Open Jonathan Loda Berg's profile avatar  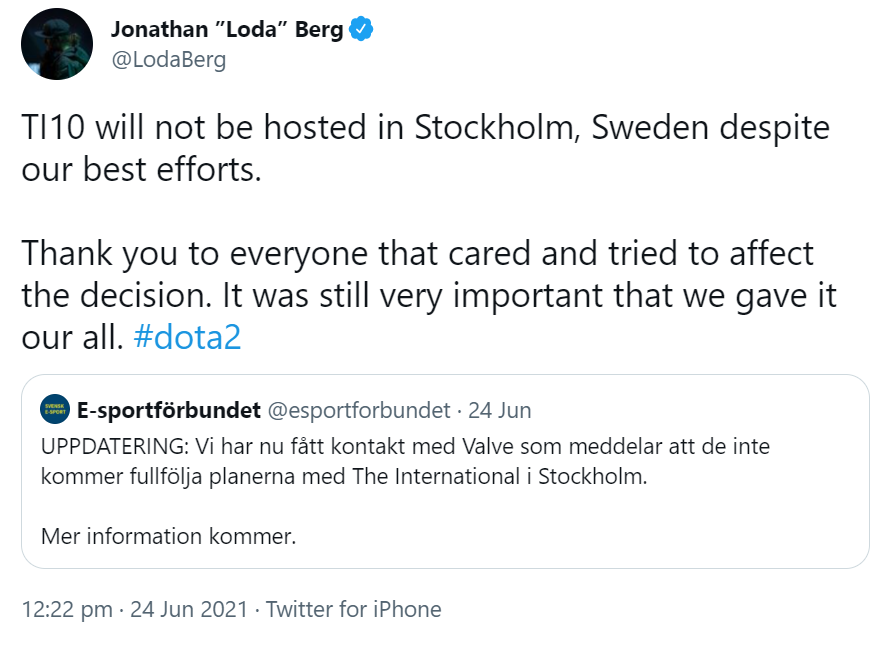point(57,44)
